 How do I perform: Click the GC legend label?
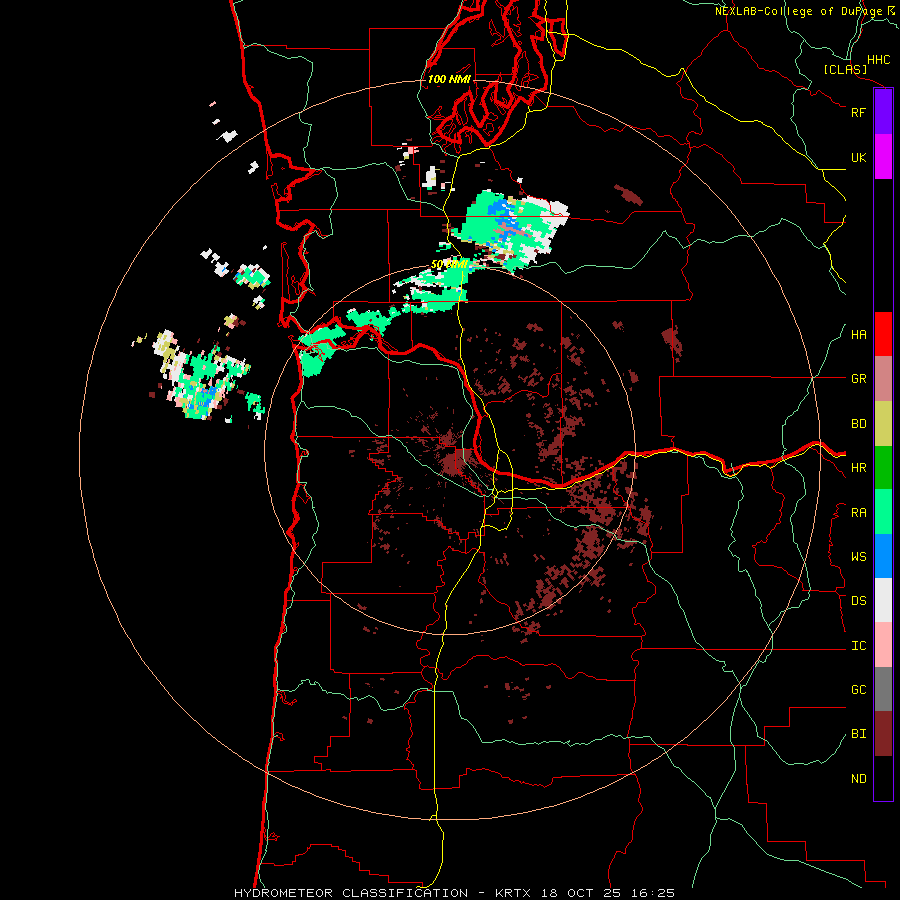point(859,690)
